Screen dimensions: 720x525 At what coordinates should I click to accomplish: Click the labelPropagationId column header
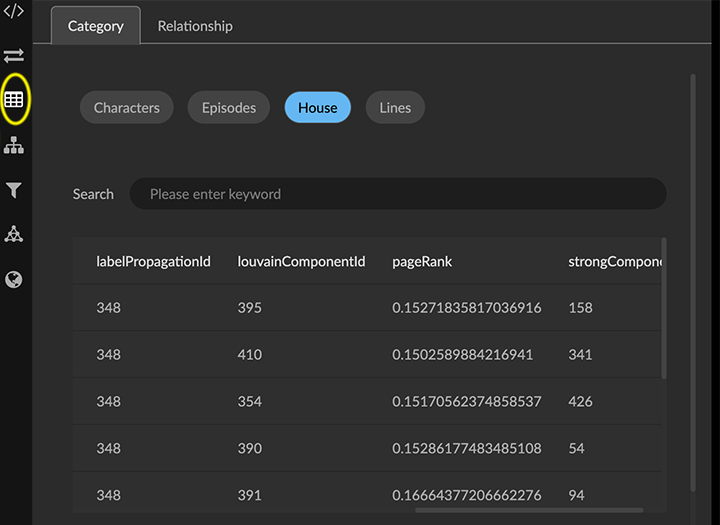click(x=153, y=261)
